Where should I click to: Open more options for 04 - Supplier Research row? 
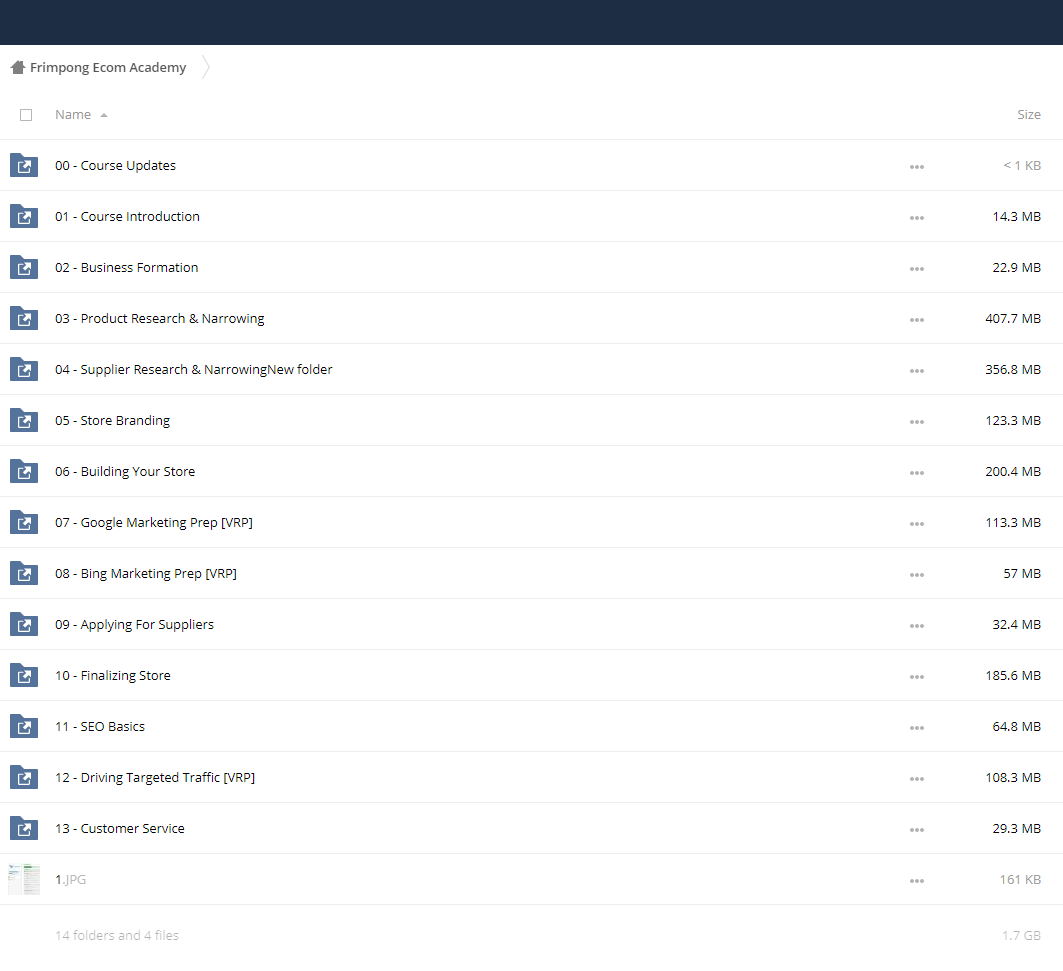[917, 371]
